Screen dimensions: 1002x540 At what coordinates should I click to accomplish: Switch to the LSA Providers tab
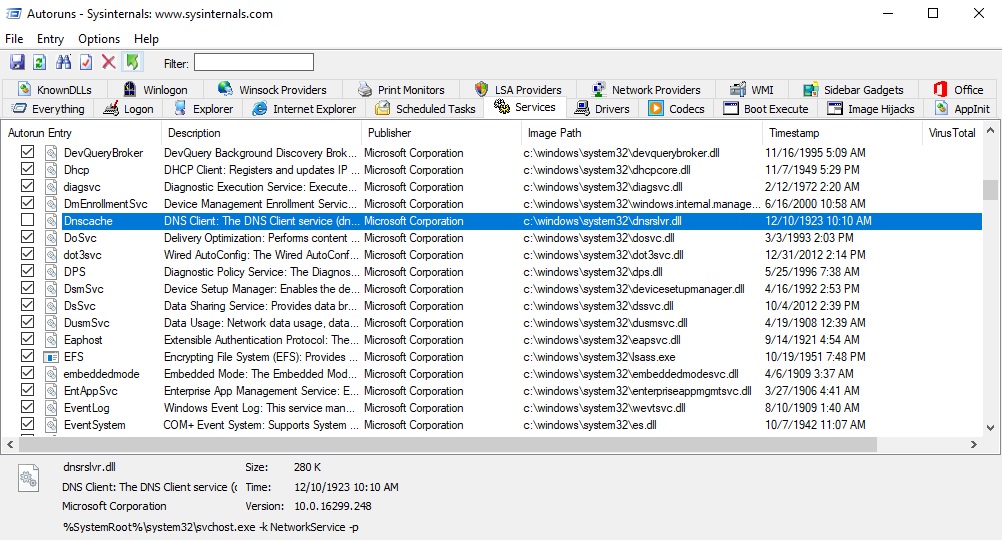tap(518, 89)
